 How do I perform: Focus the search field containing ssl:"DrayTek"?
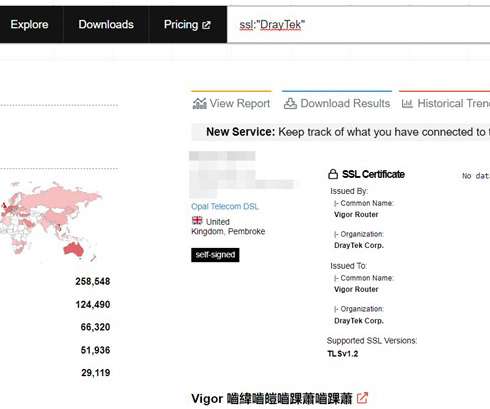tap(358, 25)
